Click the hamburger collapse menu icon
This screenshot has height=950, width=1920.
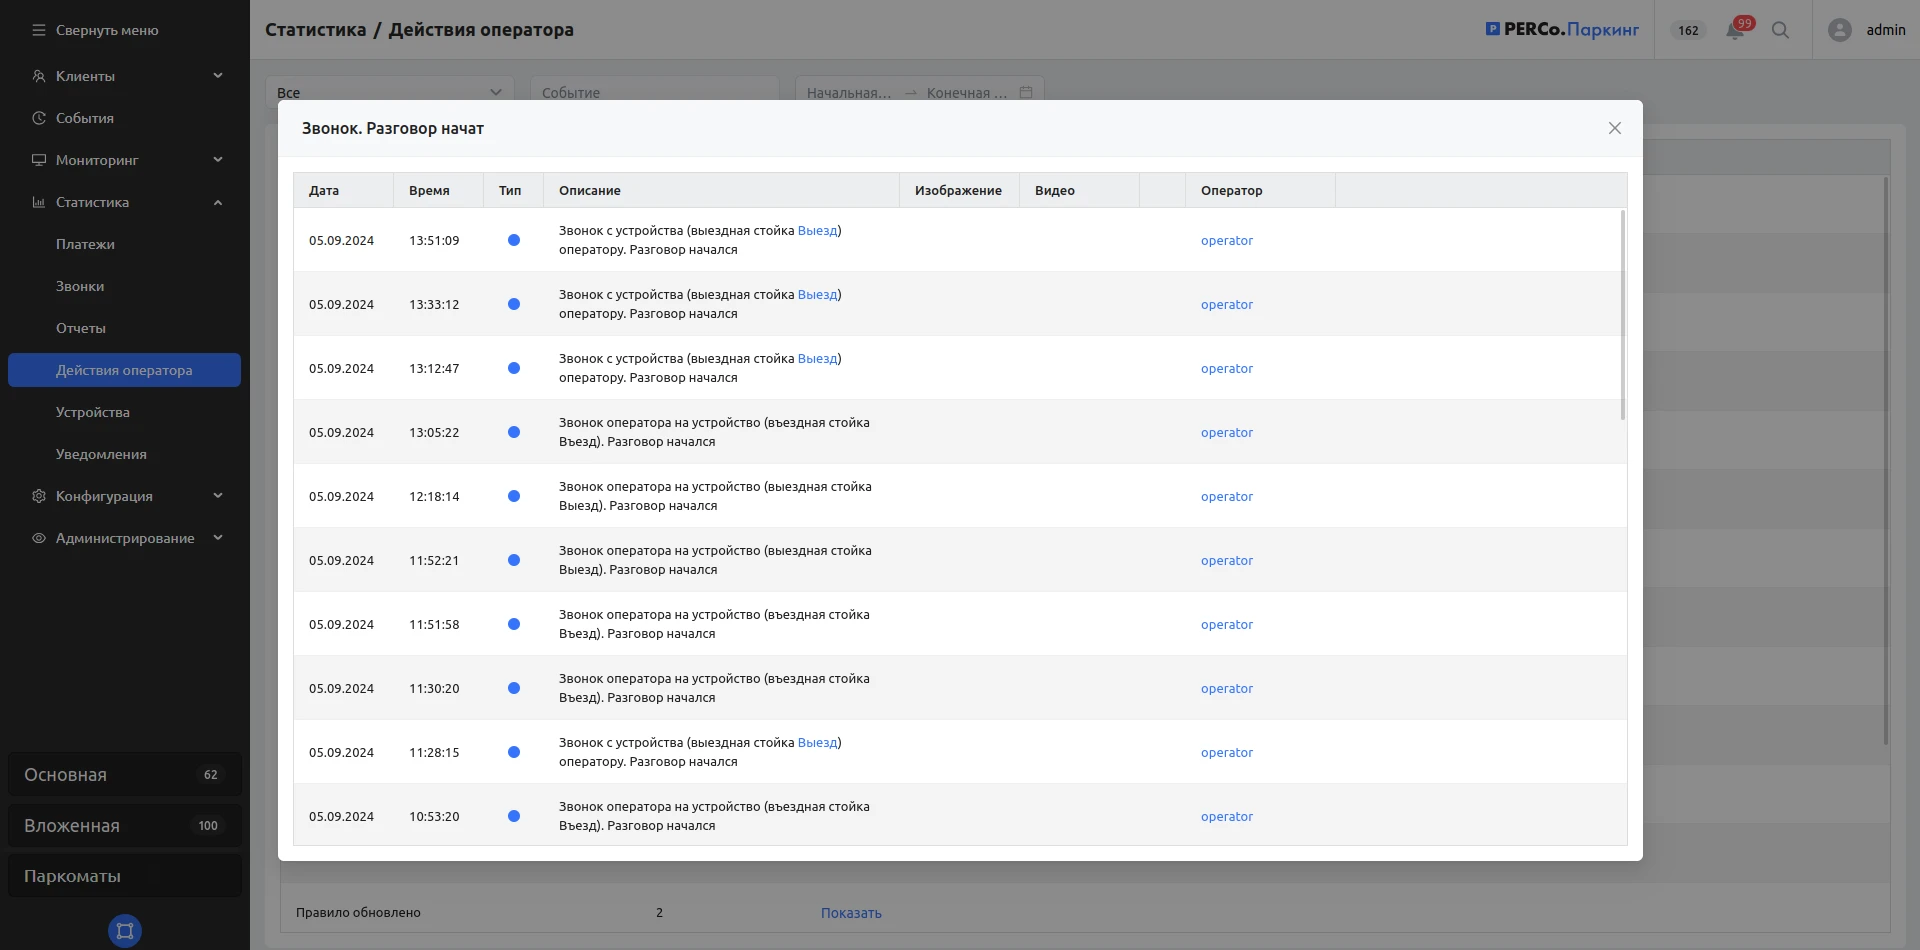point(39,30)
